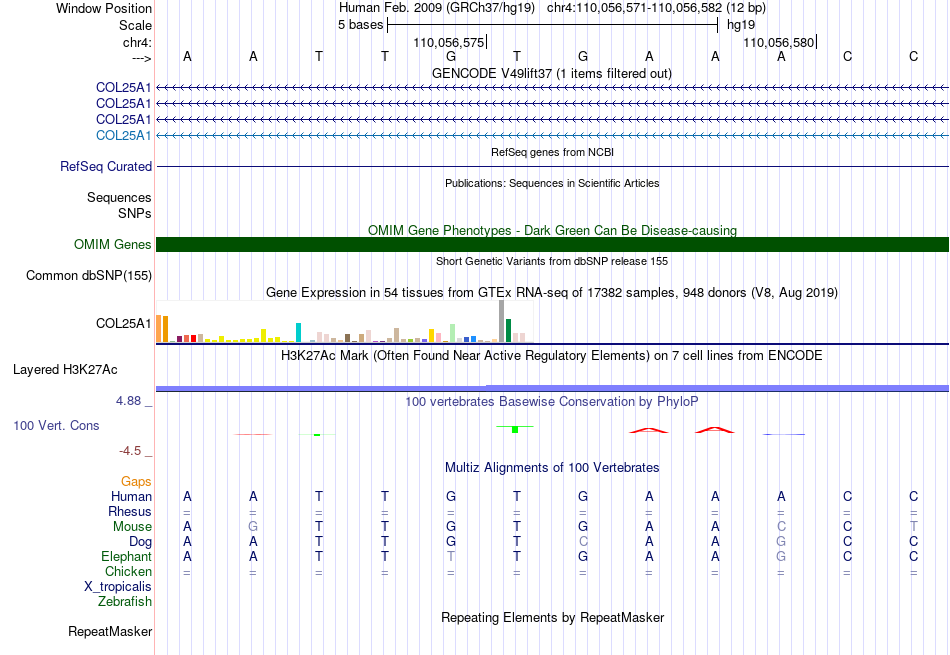
Task: Open Publications: Sequences in Scientific Articles title
Action: [x=552, y=183]
